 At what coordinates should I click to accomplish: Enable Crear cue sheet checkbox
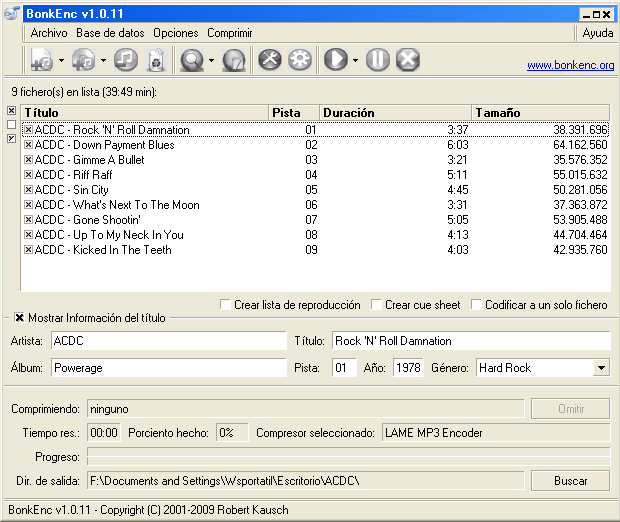pyautogui.click(x=376, y=305)
